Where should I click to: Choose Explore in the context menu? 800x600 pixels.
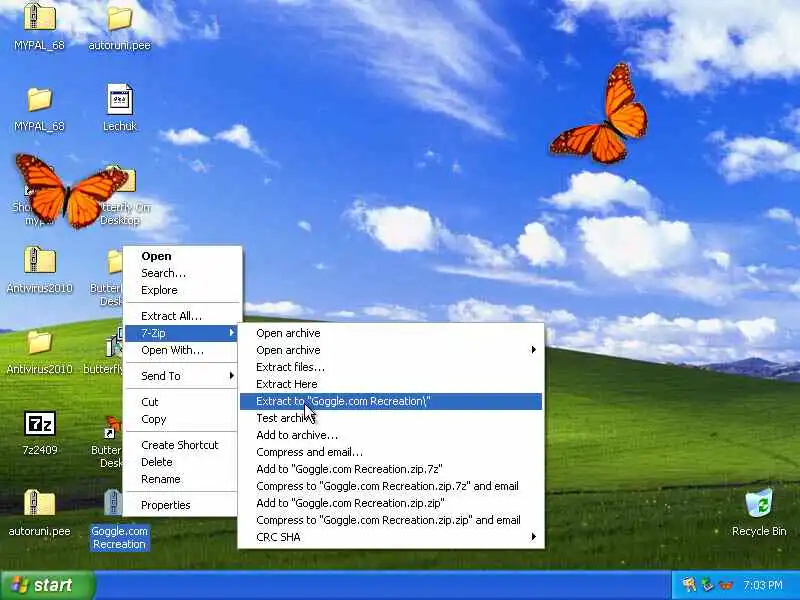click(182, 290)
